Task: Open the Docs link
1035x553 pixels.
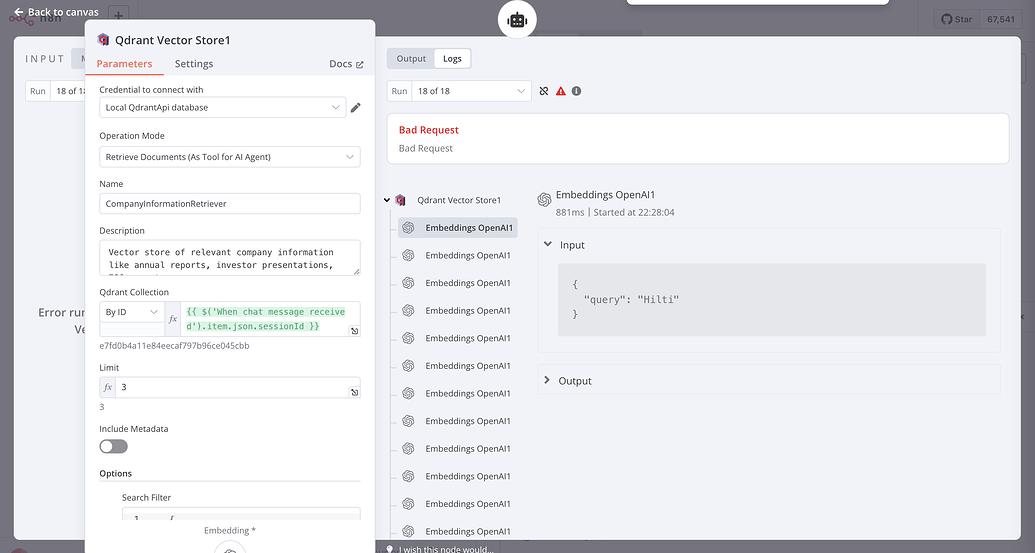Action: point(346,64)
